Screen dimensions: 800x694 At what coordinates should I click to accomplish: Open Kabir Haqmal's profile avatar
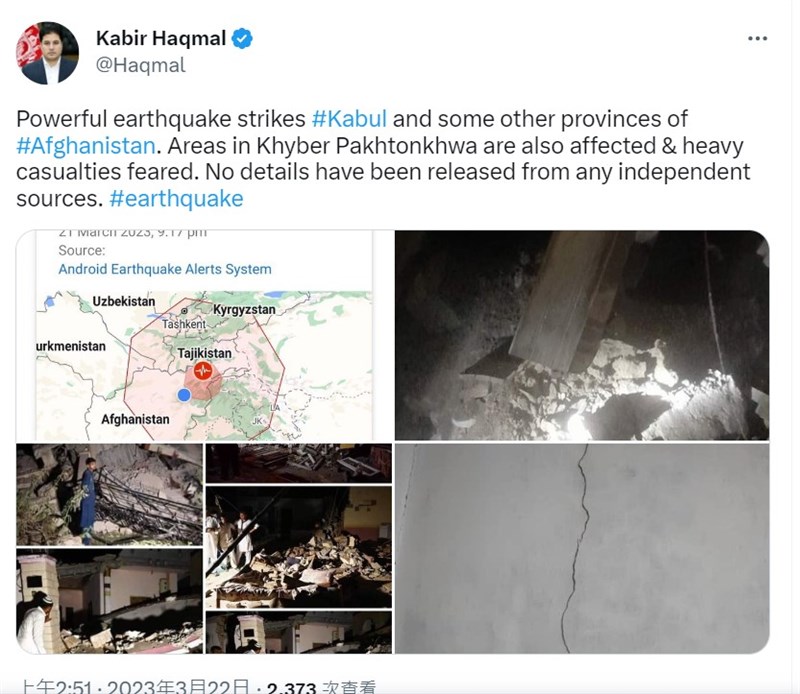click(x=47, y=53)
